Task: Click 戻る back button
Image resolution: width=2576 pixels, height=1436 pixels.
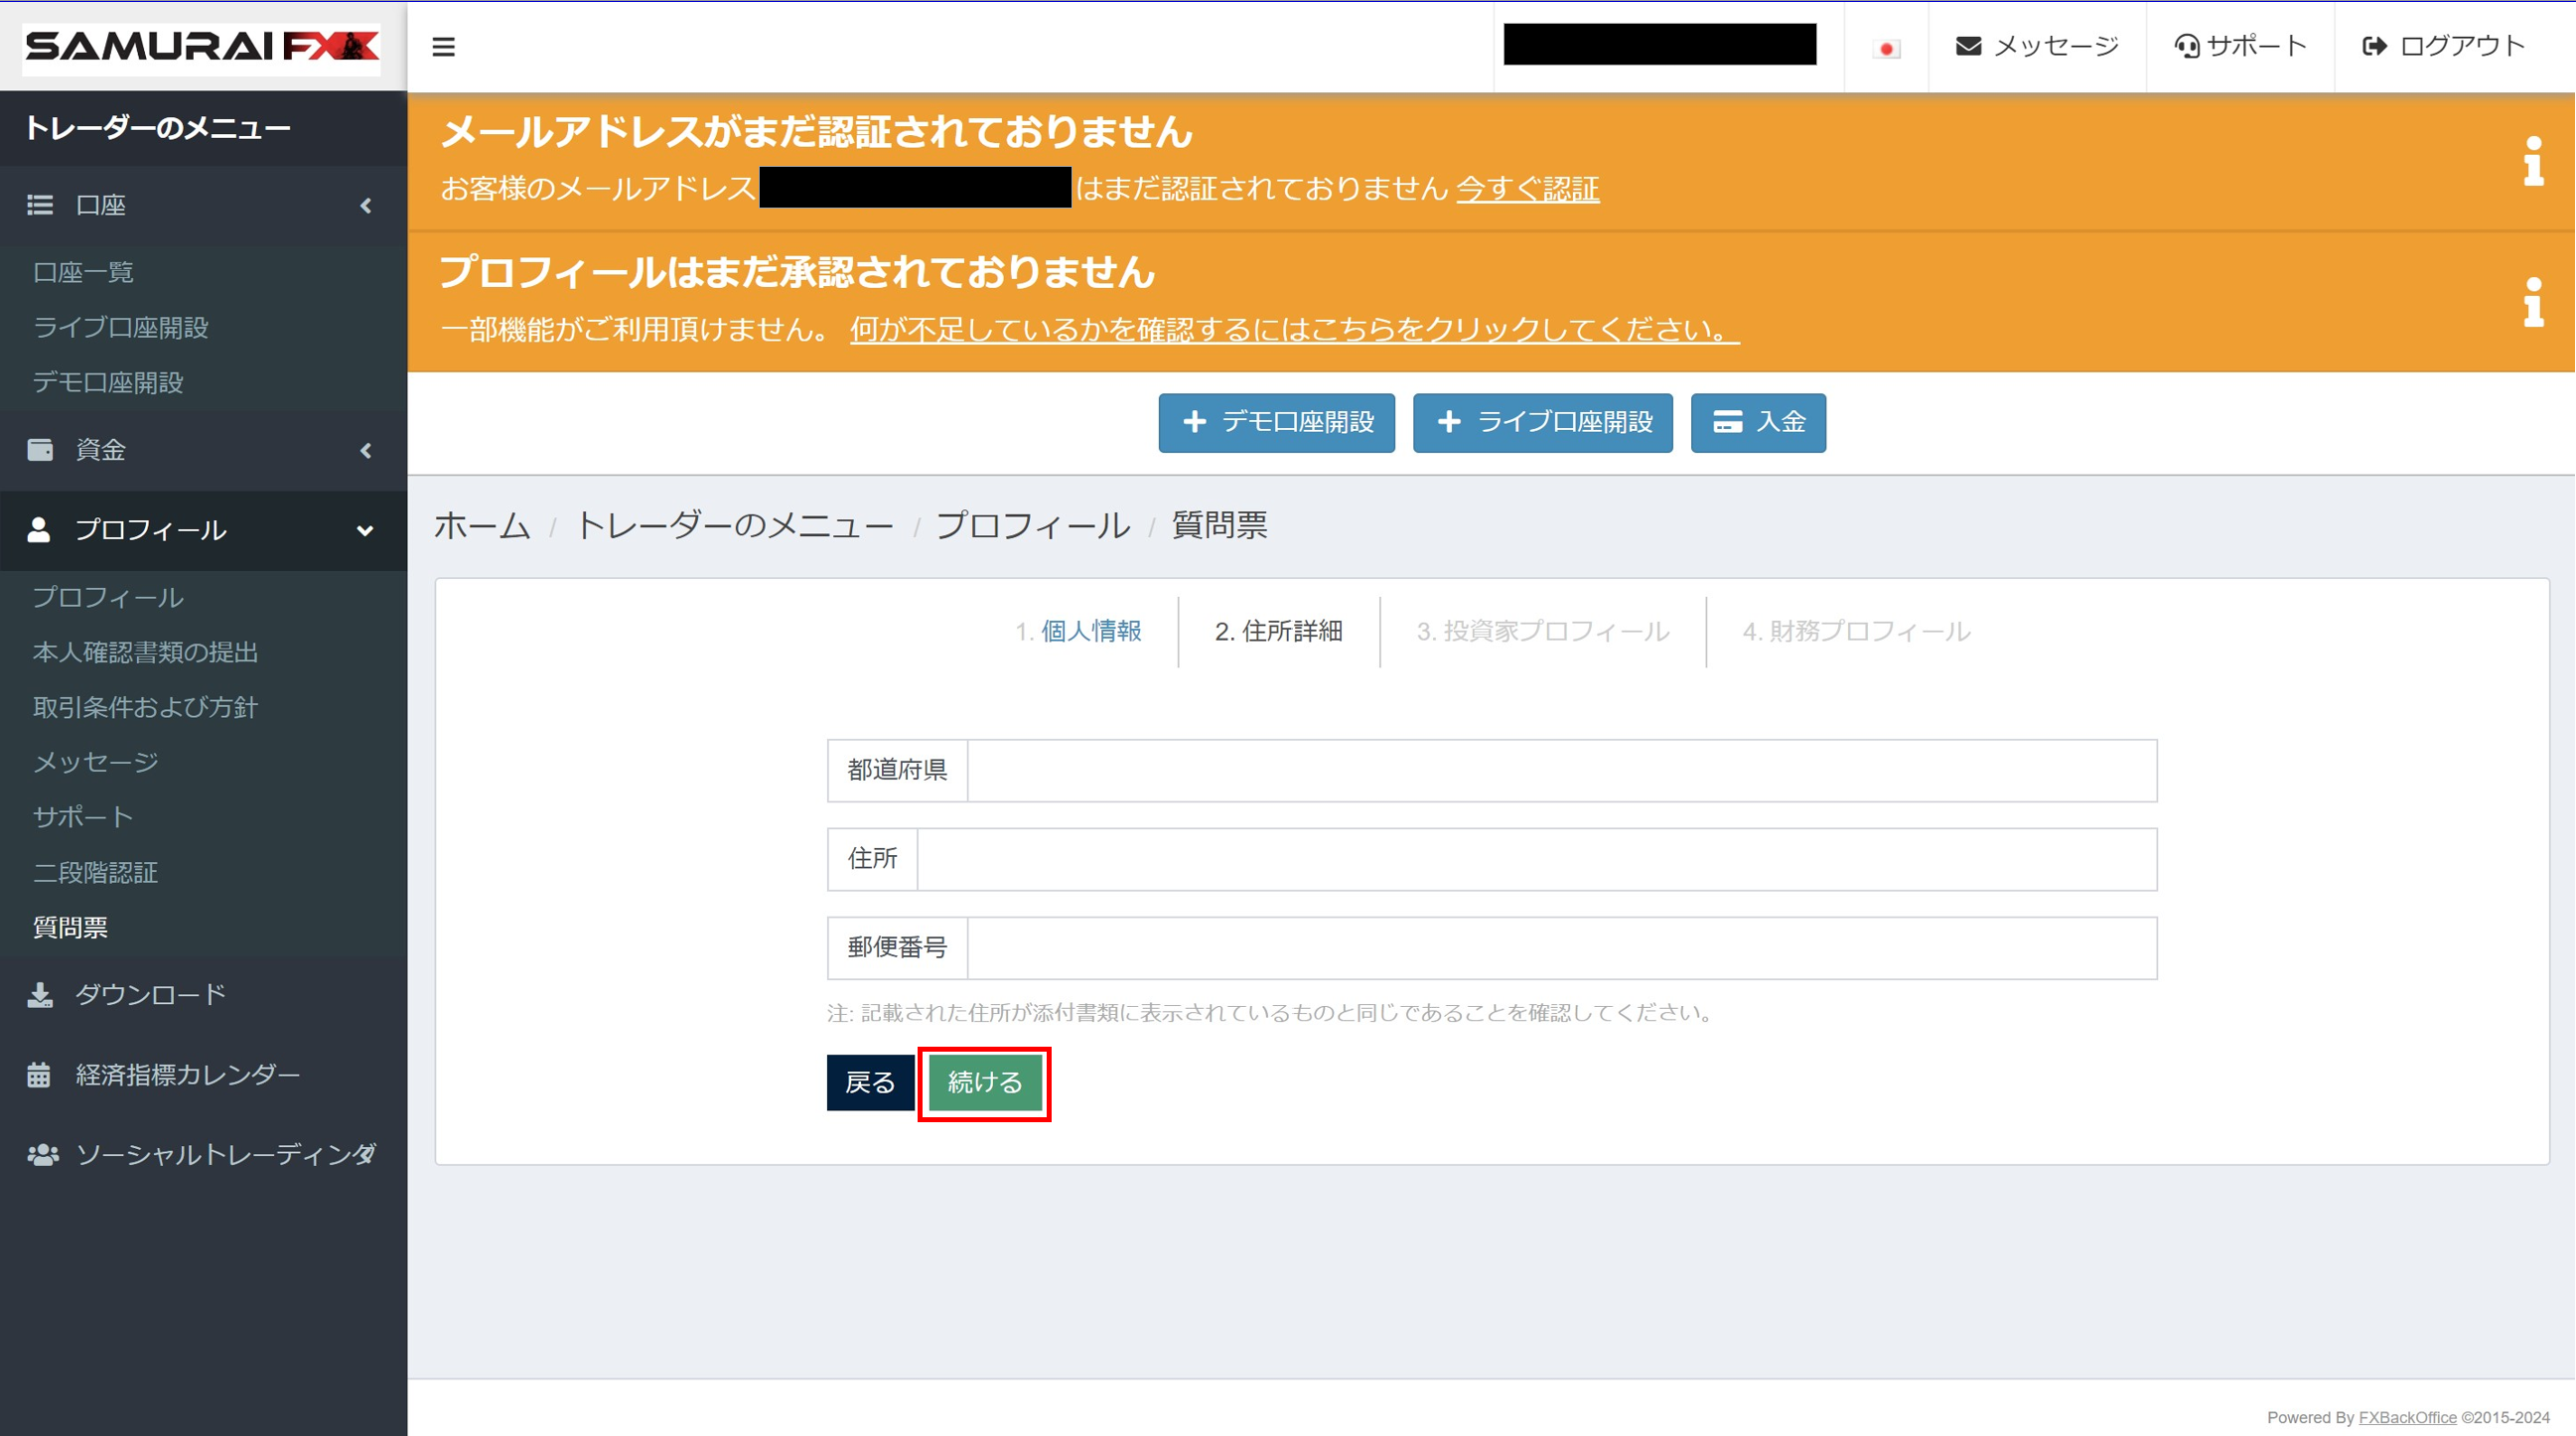Action: 870,1082
